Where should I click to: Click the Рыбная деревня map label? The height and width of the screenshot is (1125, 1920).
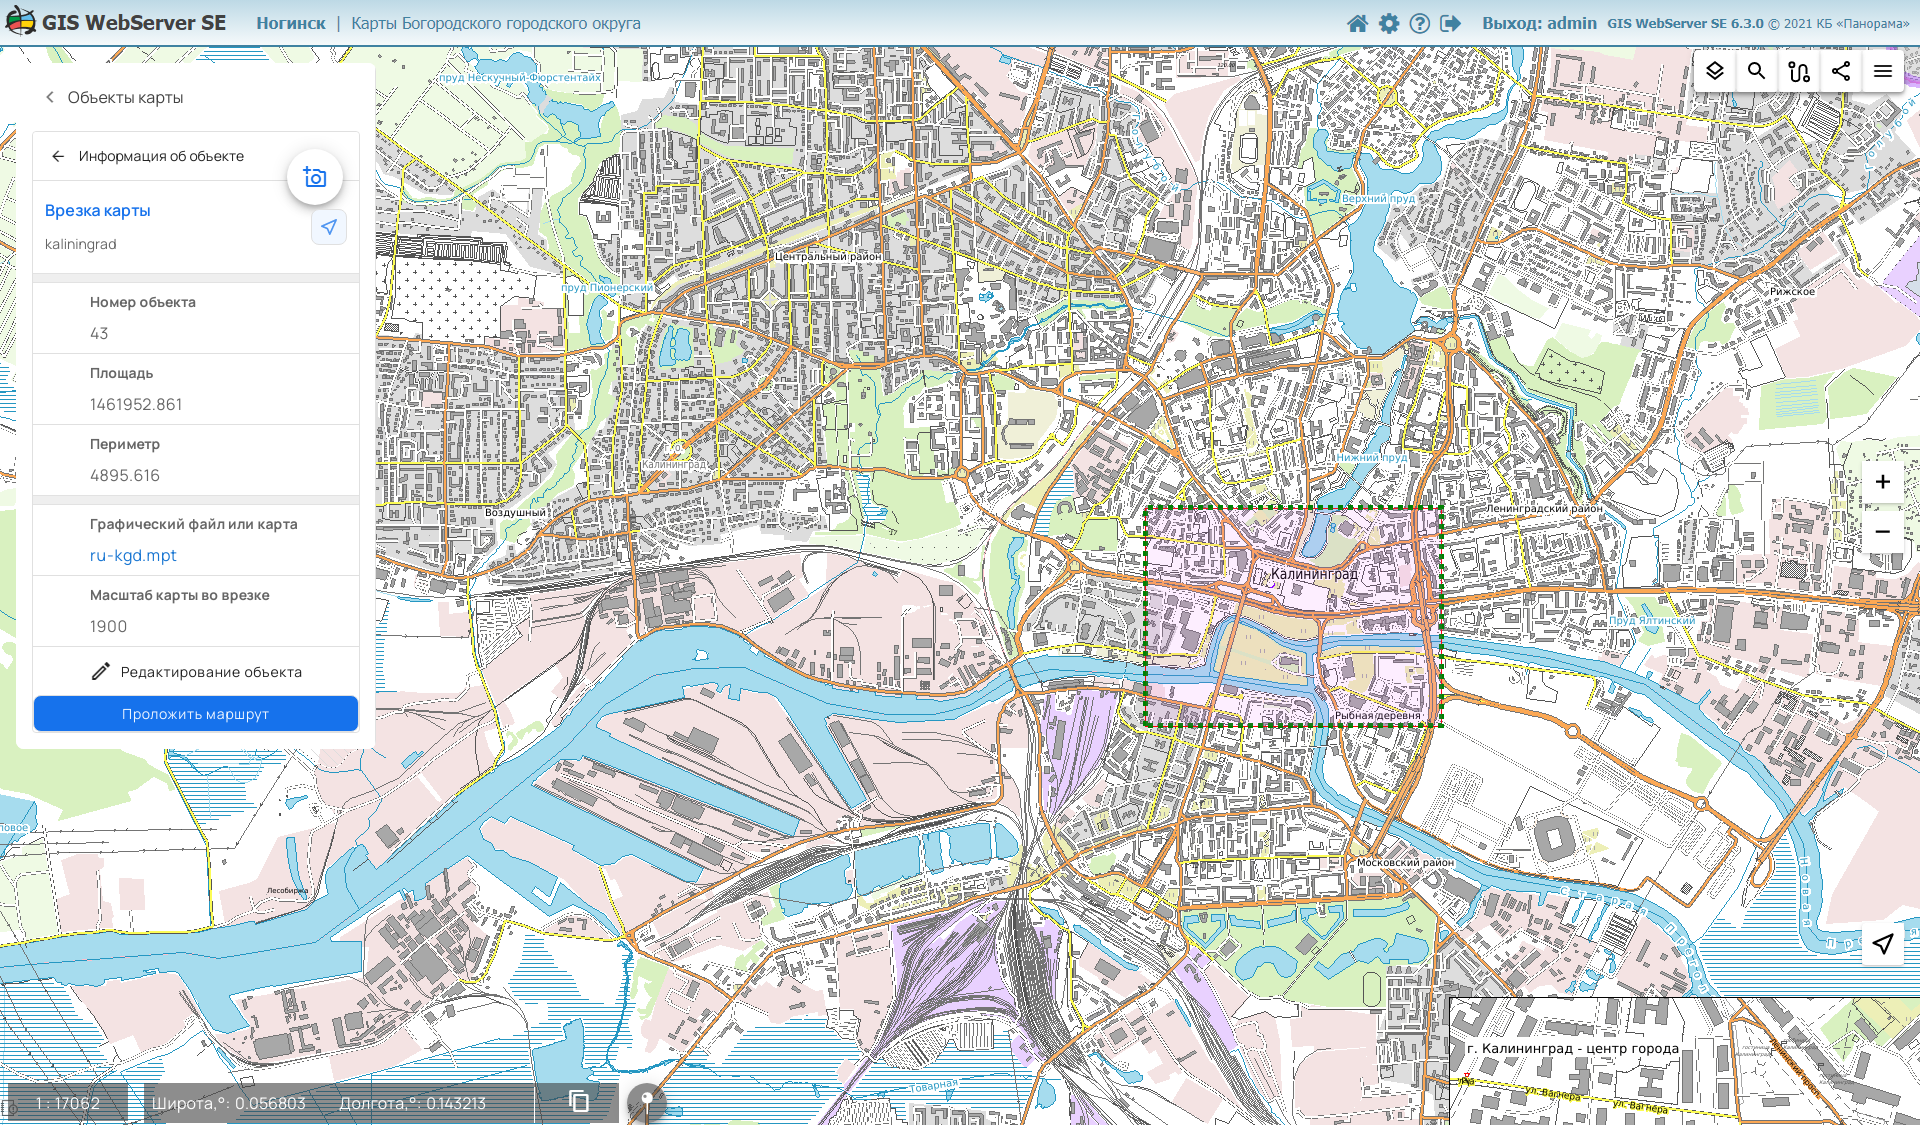pos(1377,715)
